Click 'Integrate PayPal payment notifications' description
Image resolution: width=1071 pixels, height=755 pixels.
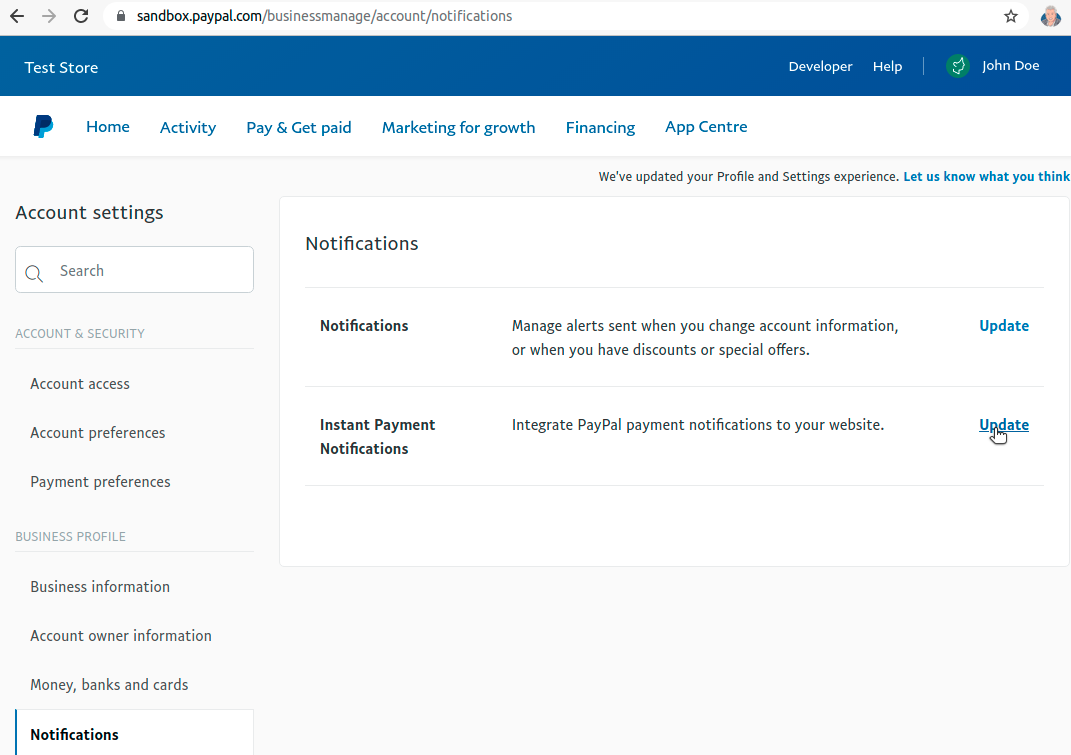698,425
